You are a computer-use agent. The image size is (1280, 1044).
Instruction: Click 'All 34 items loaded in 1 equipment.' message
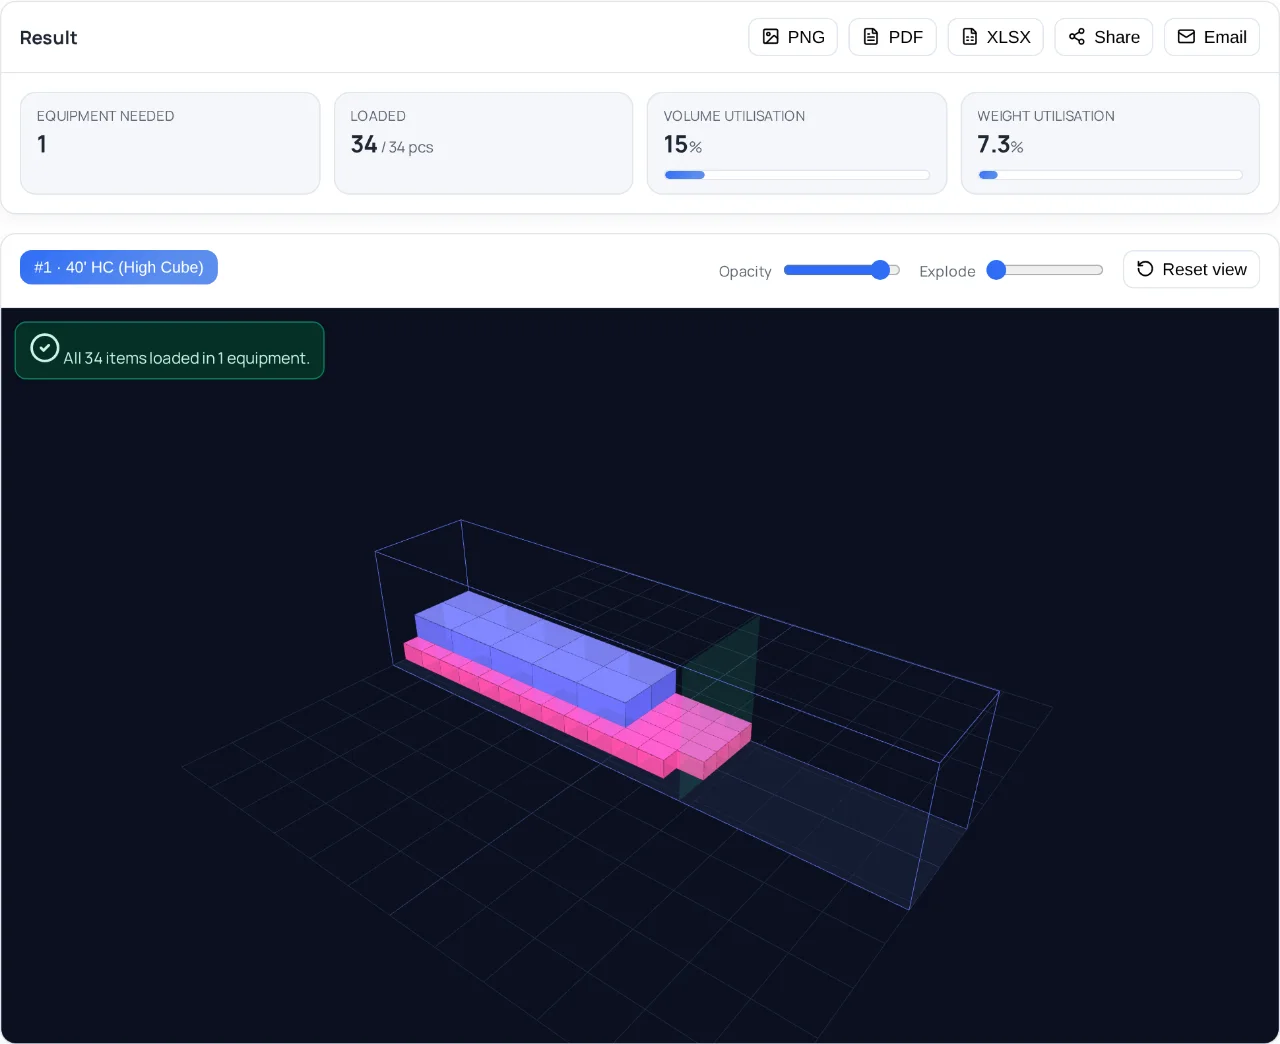[187, 358]
